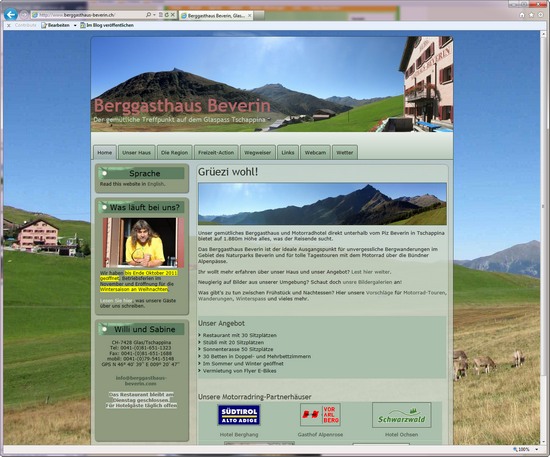Click the Winterspass link

point(251,299)
